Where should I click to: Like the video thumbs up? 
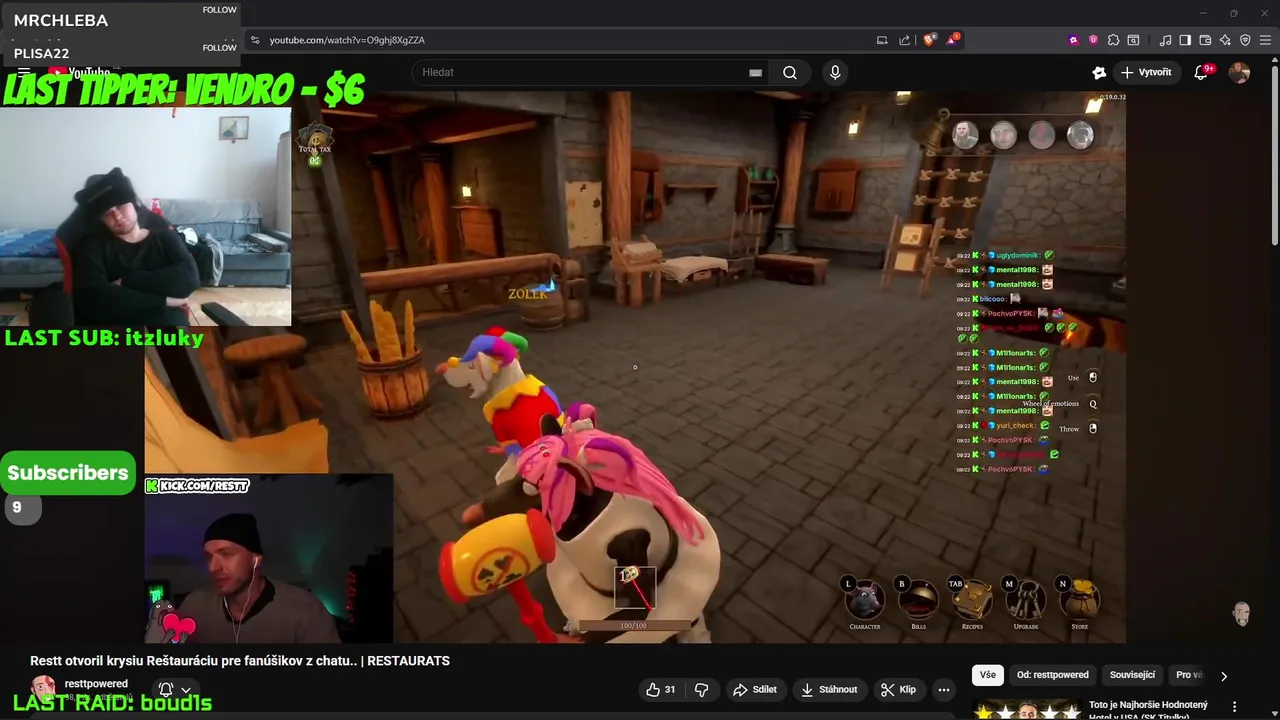[660, 689]
